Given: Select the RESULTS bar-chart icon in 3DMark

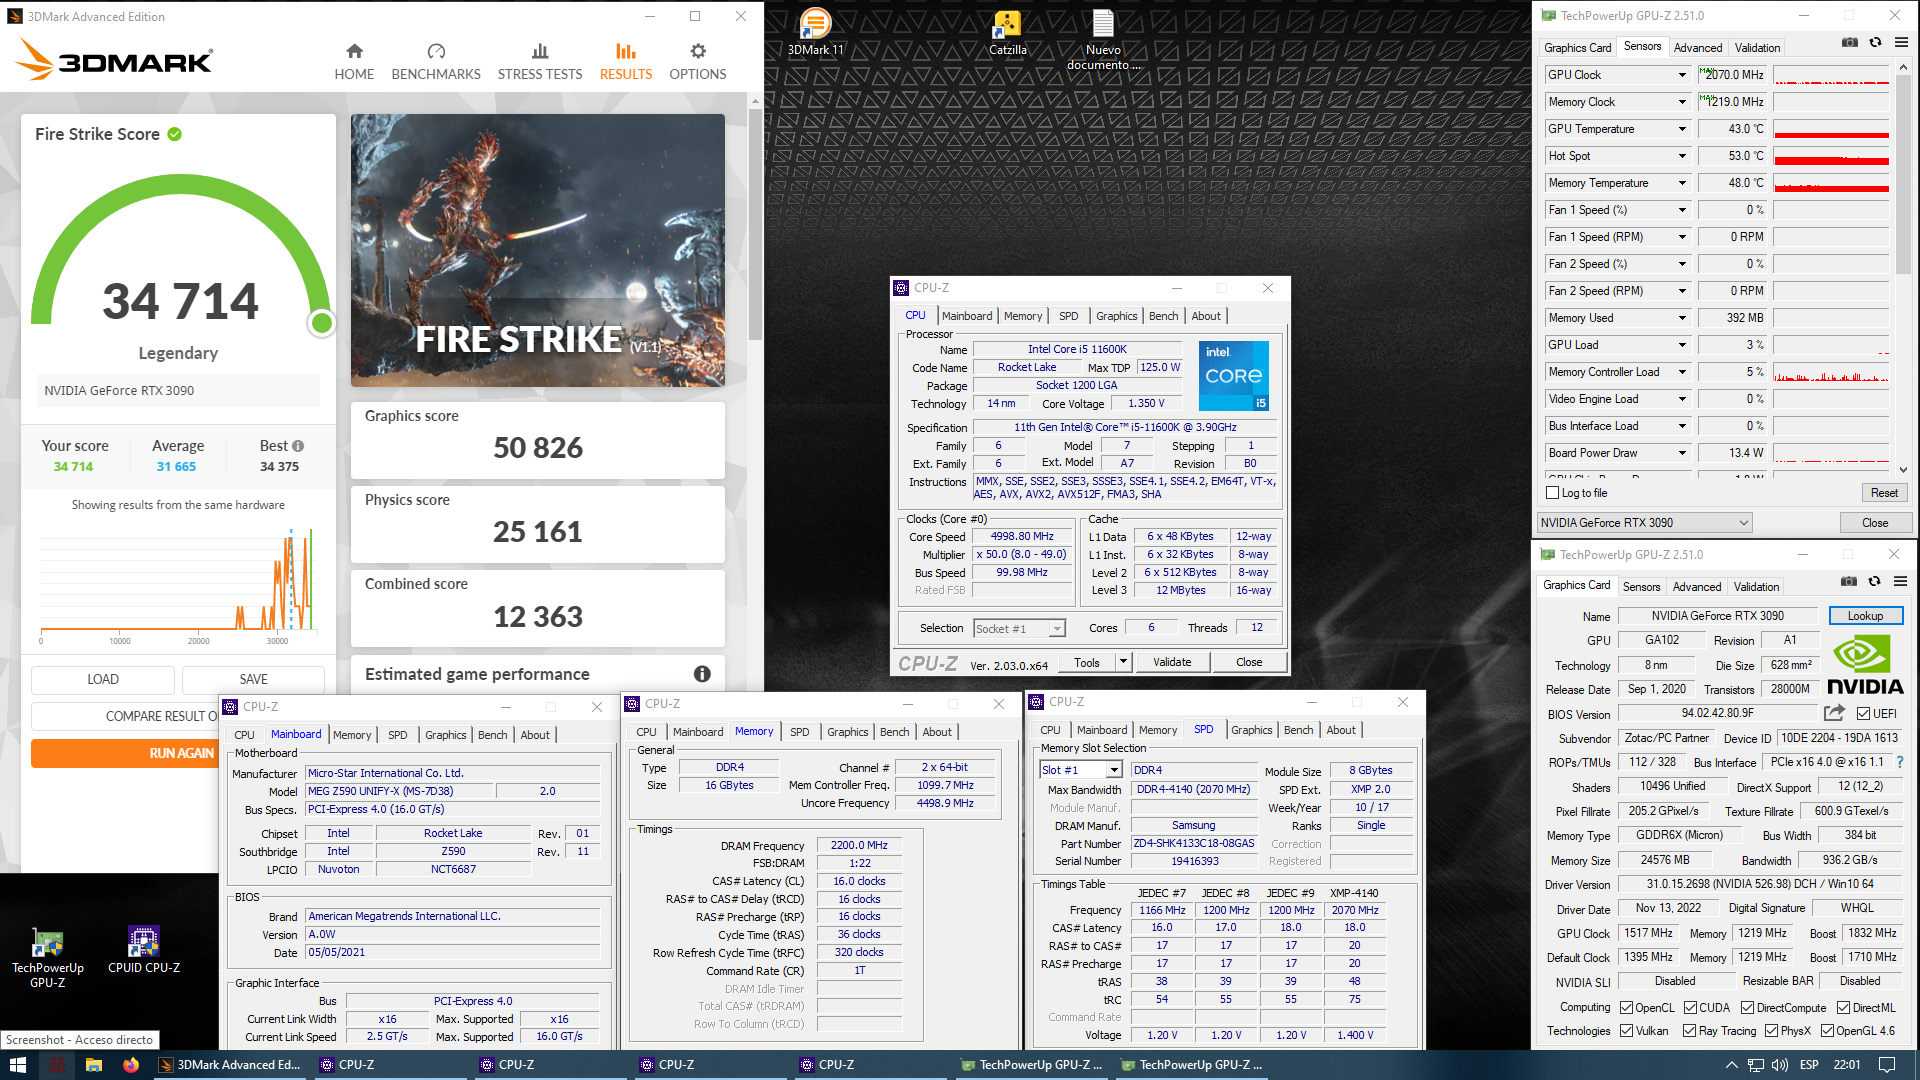Looking at the screenshot, I should point(626,51).
